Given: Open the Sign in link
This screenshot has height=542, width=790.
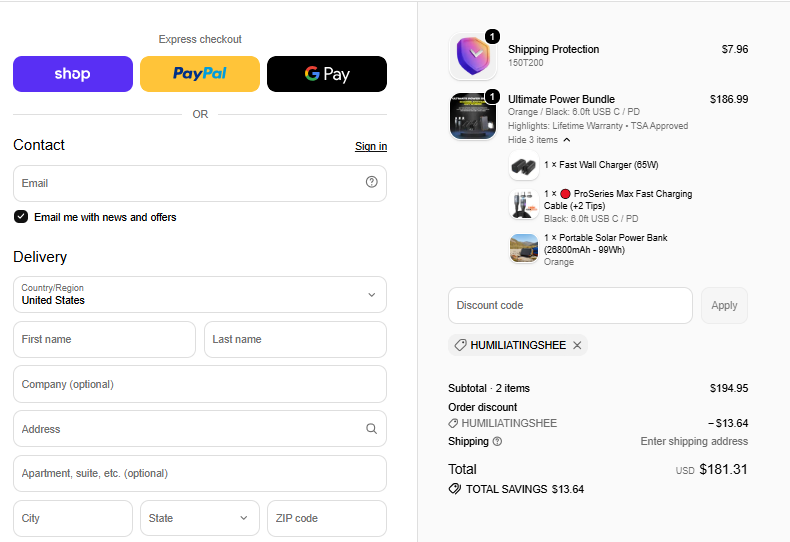Looking at the screenshot, I should (x=371, y=146).
